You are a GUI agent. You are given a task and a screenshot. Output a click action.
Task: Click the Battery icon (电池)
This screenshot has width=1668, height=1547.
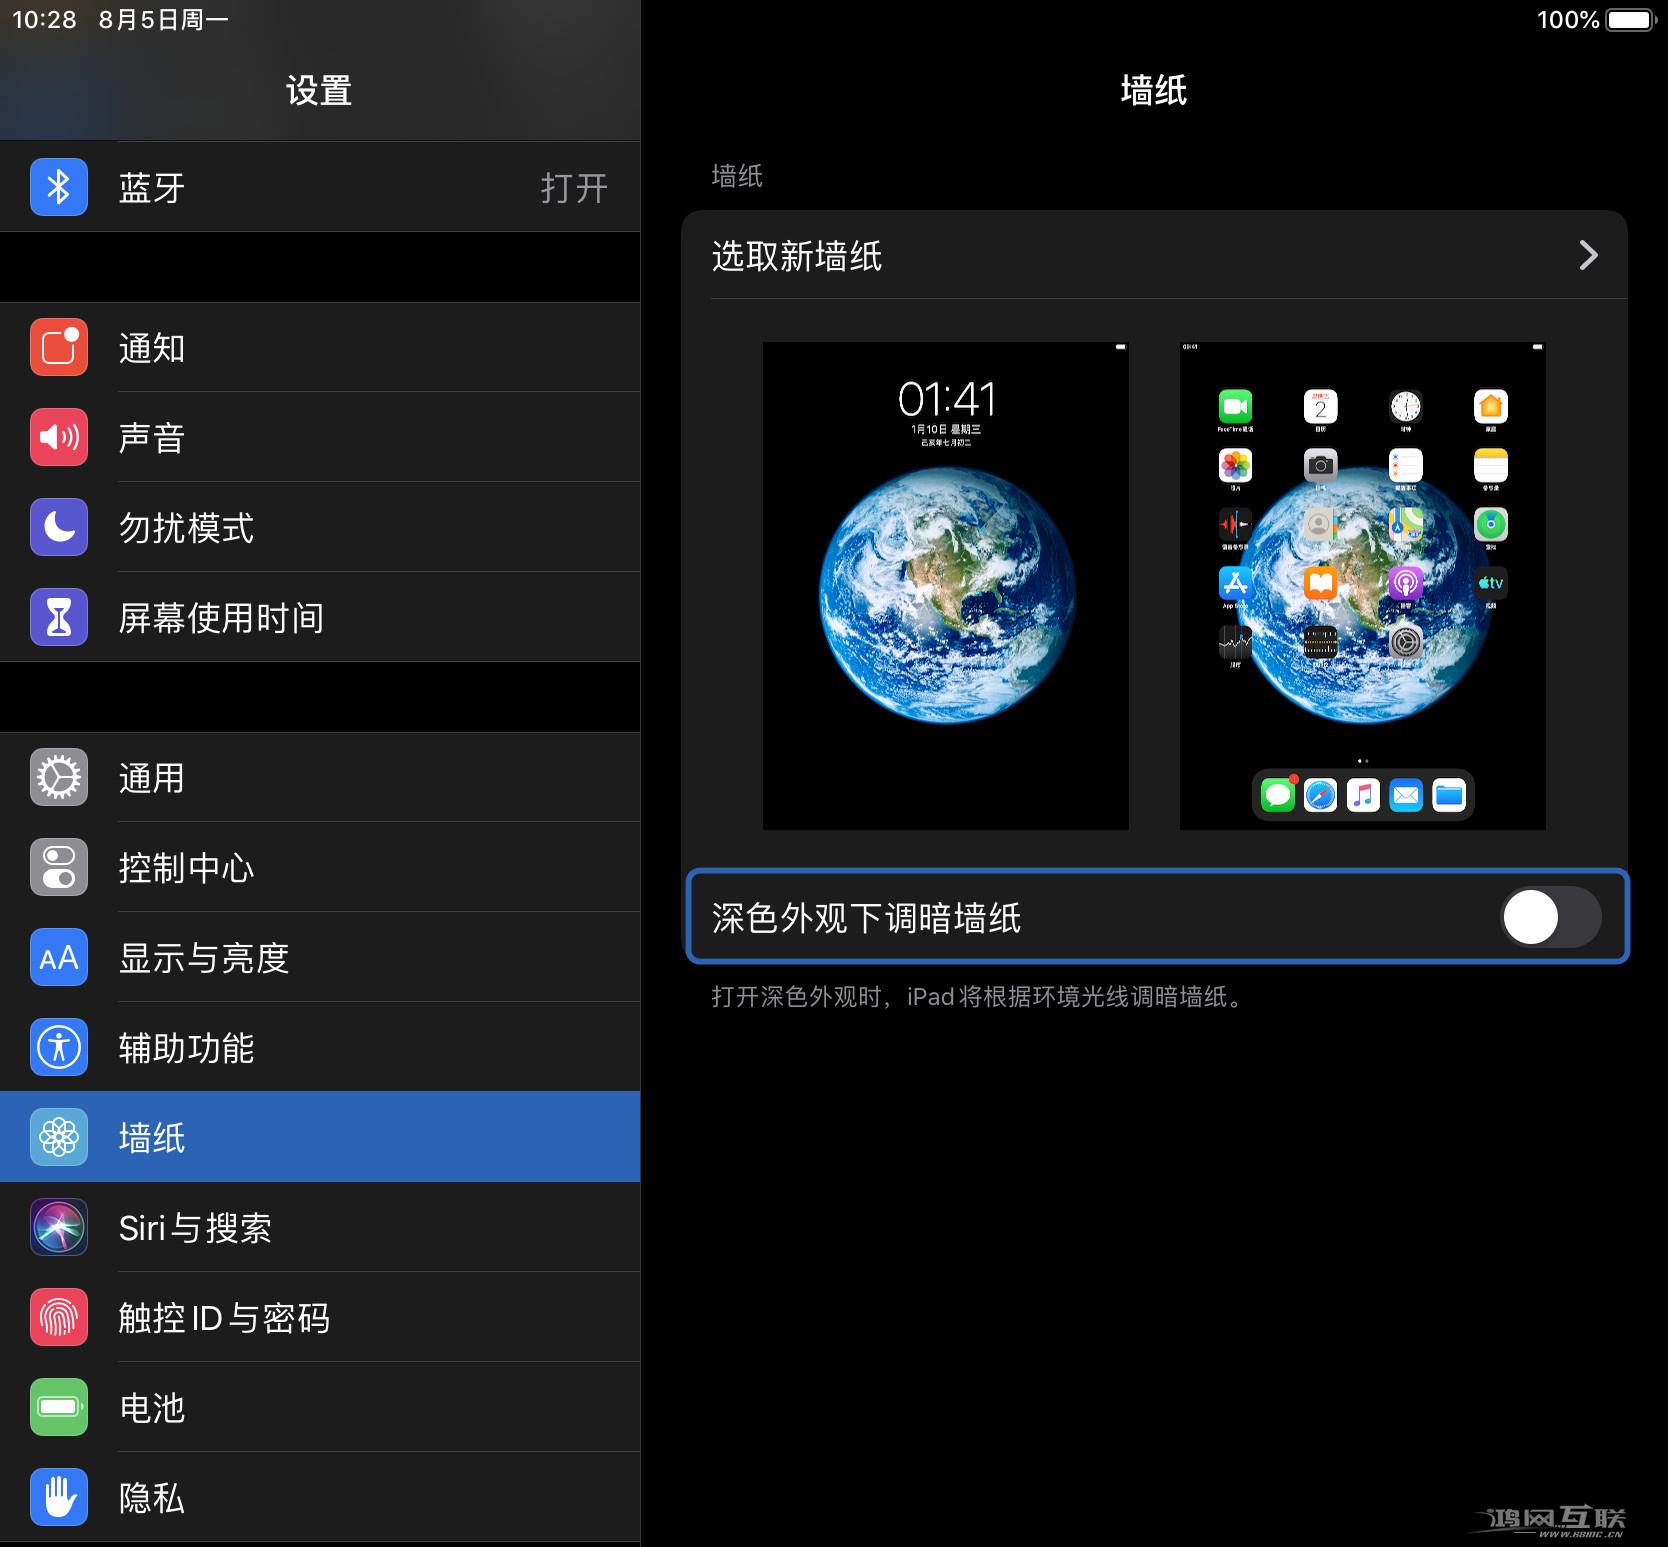(x=58, y=1408)
